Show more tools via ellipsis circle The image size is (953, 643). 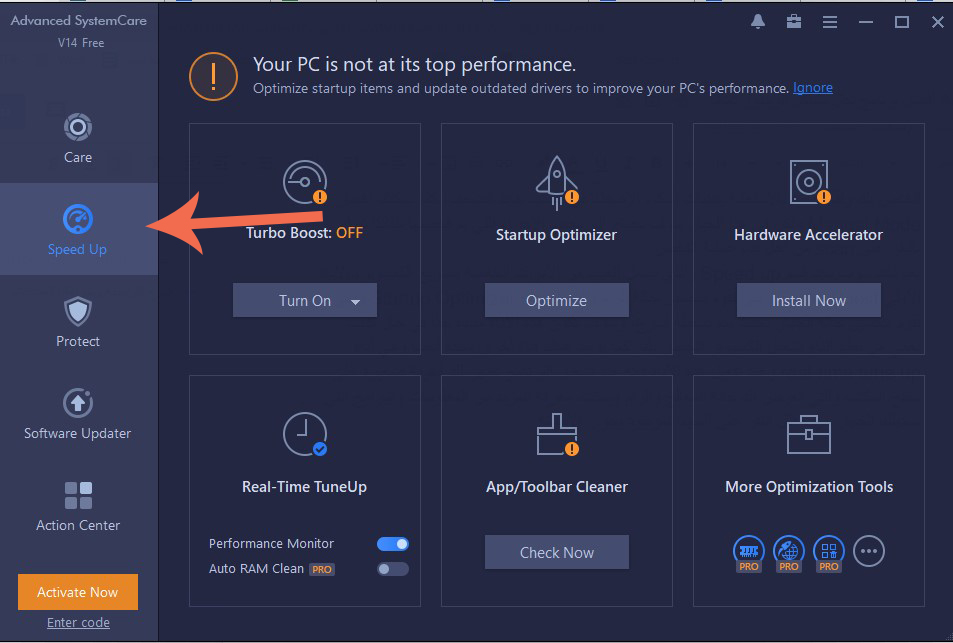869,550
